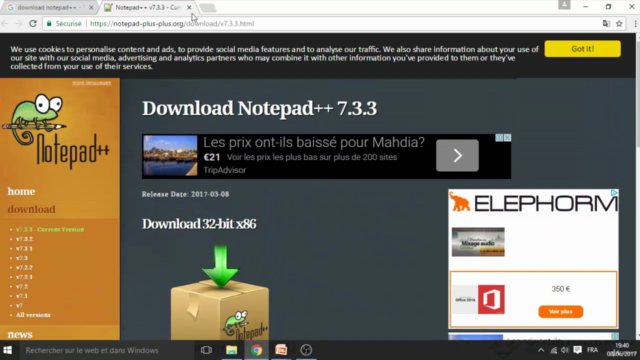Select the Notepad++ v7.3.3 tab

(x=147, y=7)
